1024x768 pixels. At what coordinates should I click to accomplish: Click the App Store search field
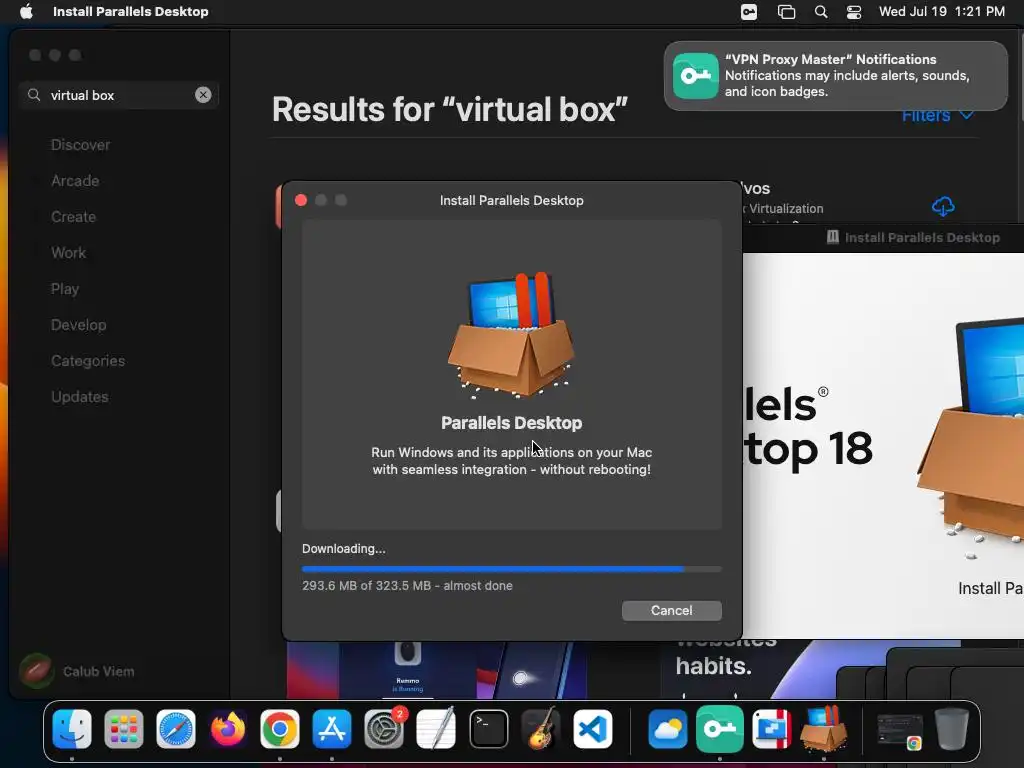(119, 95)
